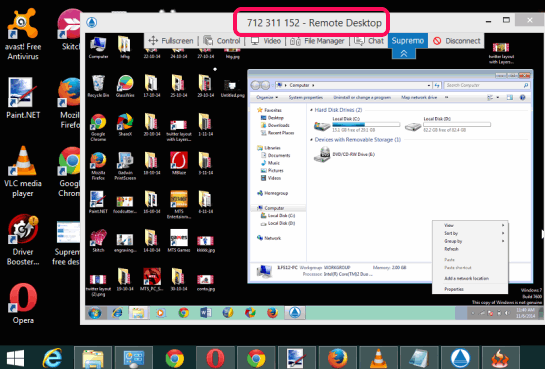
Task: Open Group by in context menu
Action: pos(470,241)
